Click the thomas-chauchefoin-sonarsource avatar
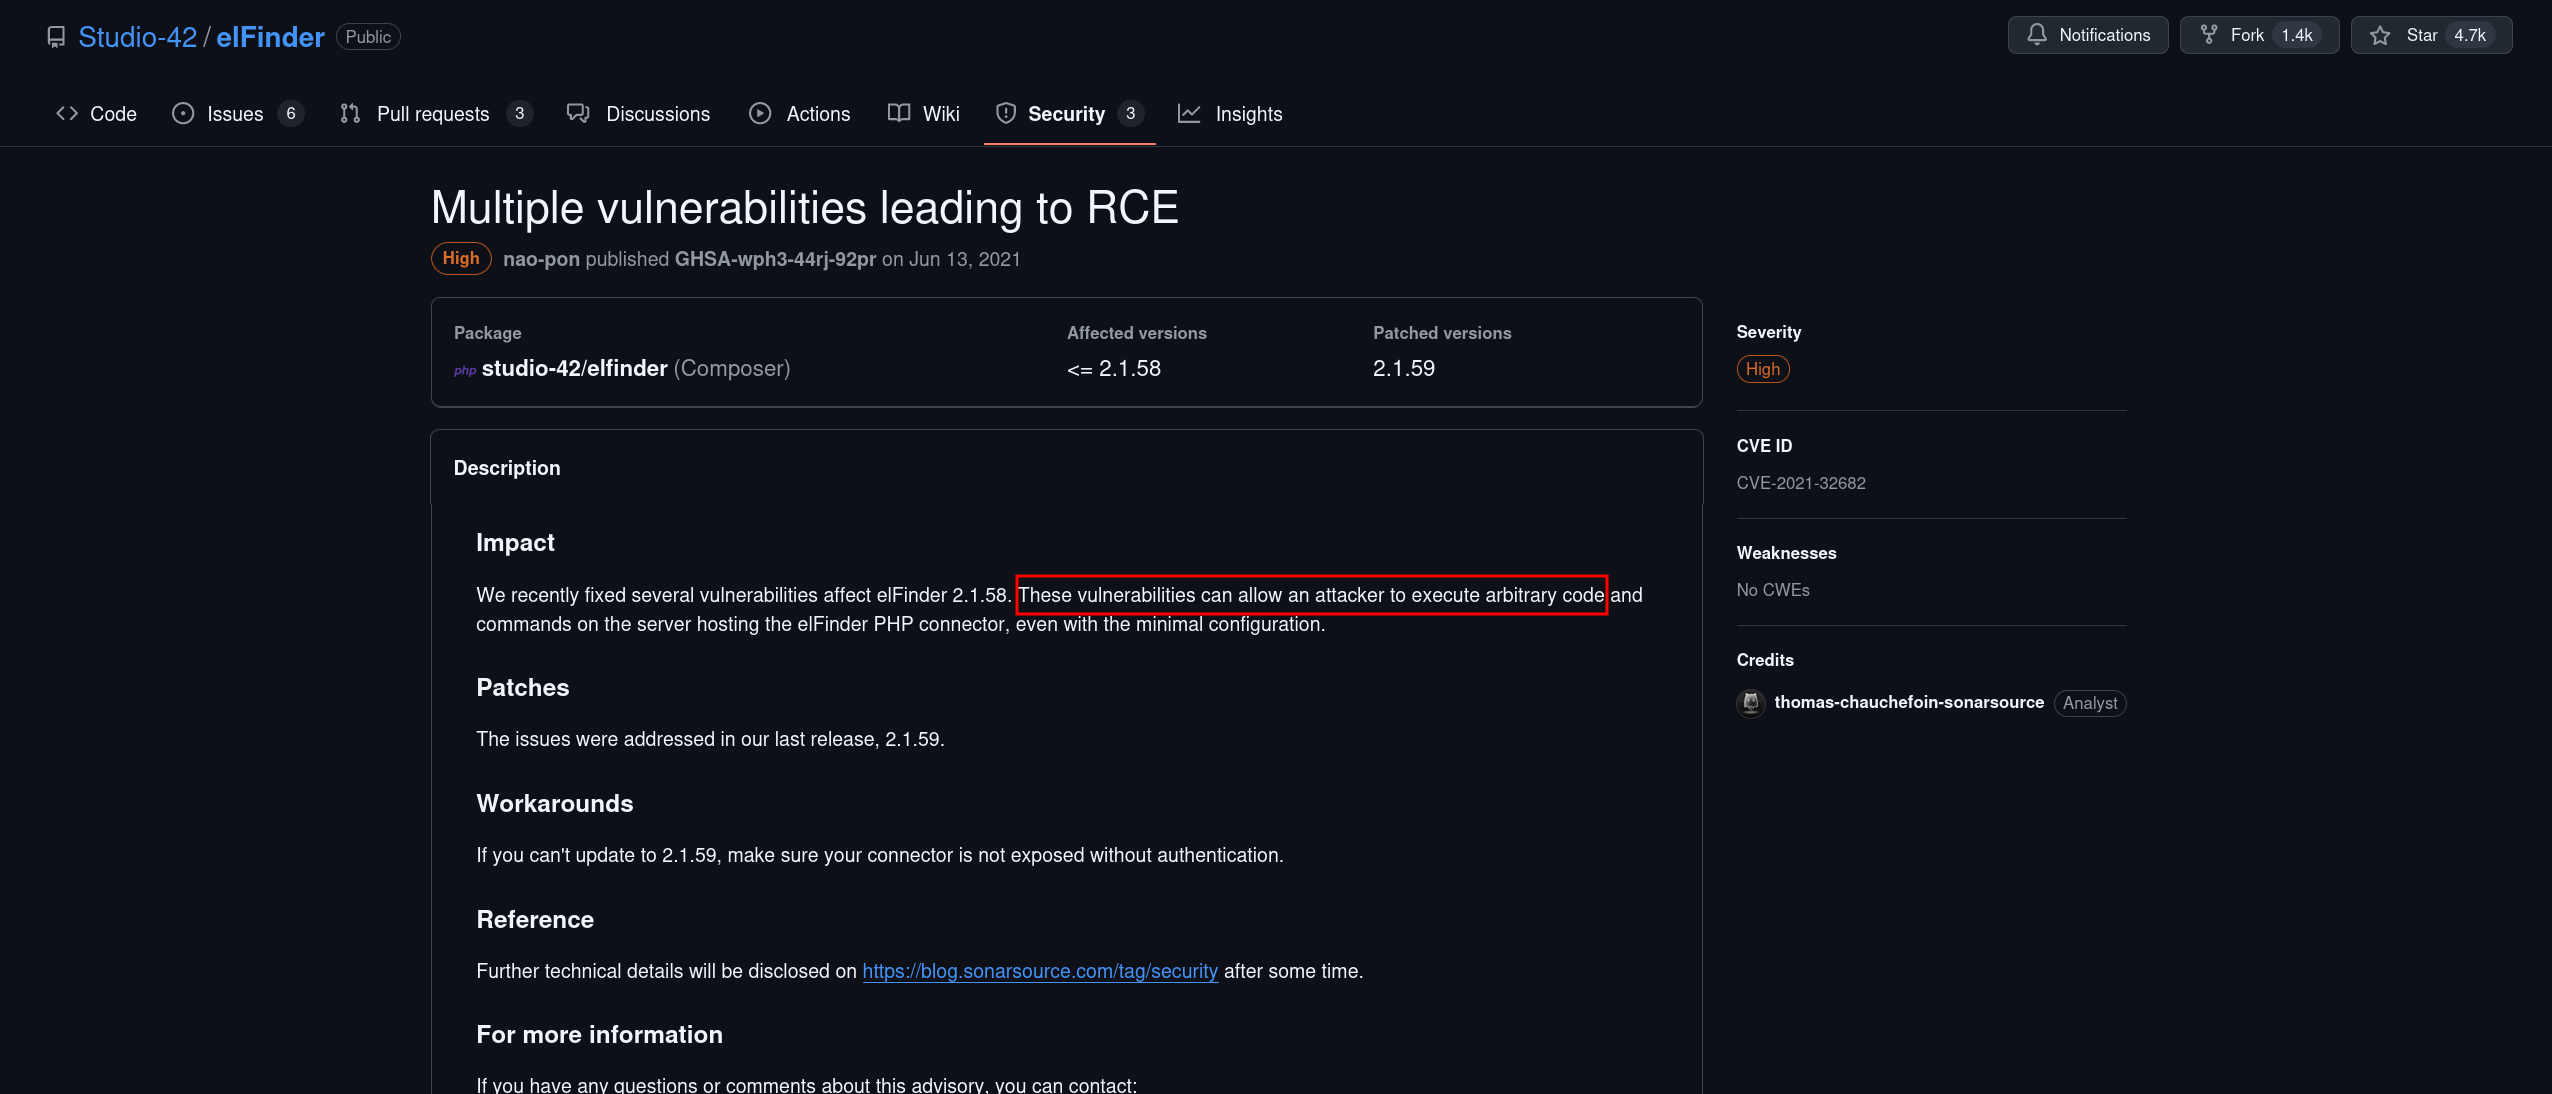 [x=1751, y=703]
